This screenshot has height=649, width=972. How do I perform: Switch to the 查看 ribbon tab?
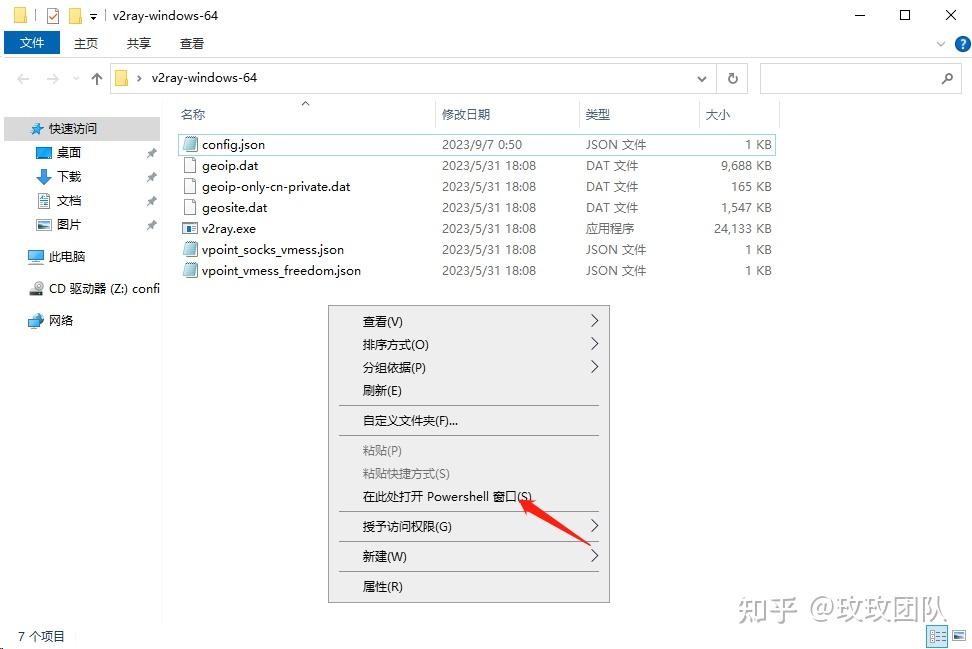pos(190,43)
